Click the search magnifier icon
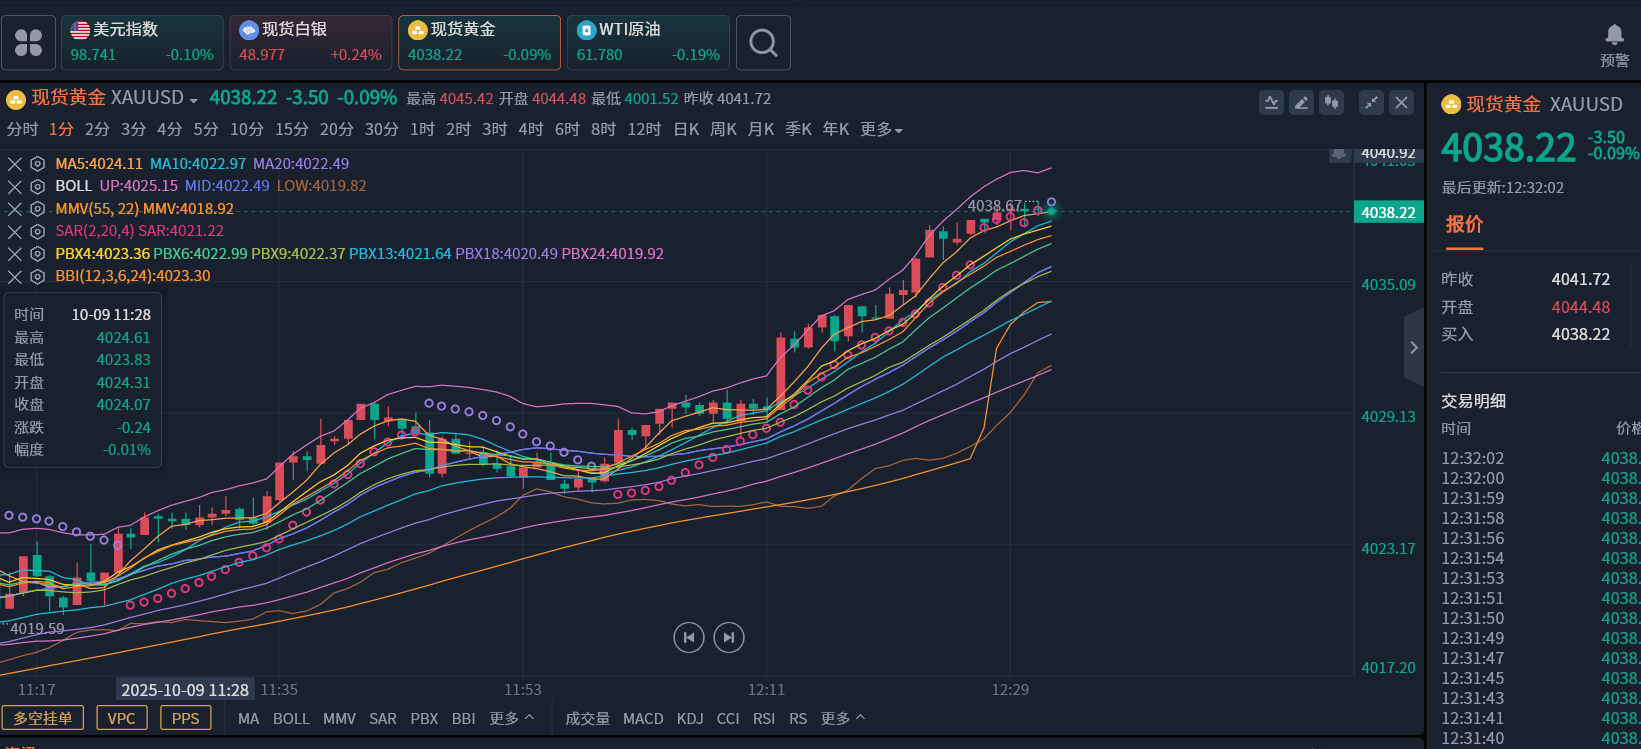 tap(763, 43)
